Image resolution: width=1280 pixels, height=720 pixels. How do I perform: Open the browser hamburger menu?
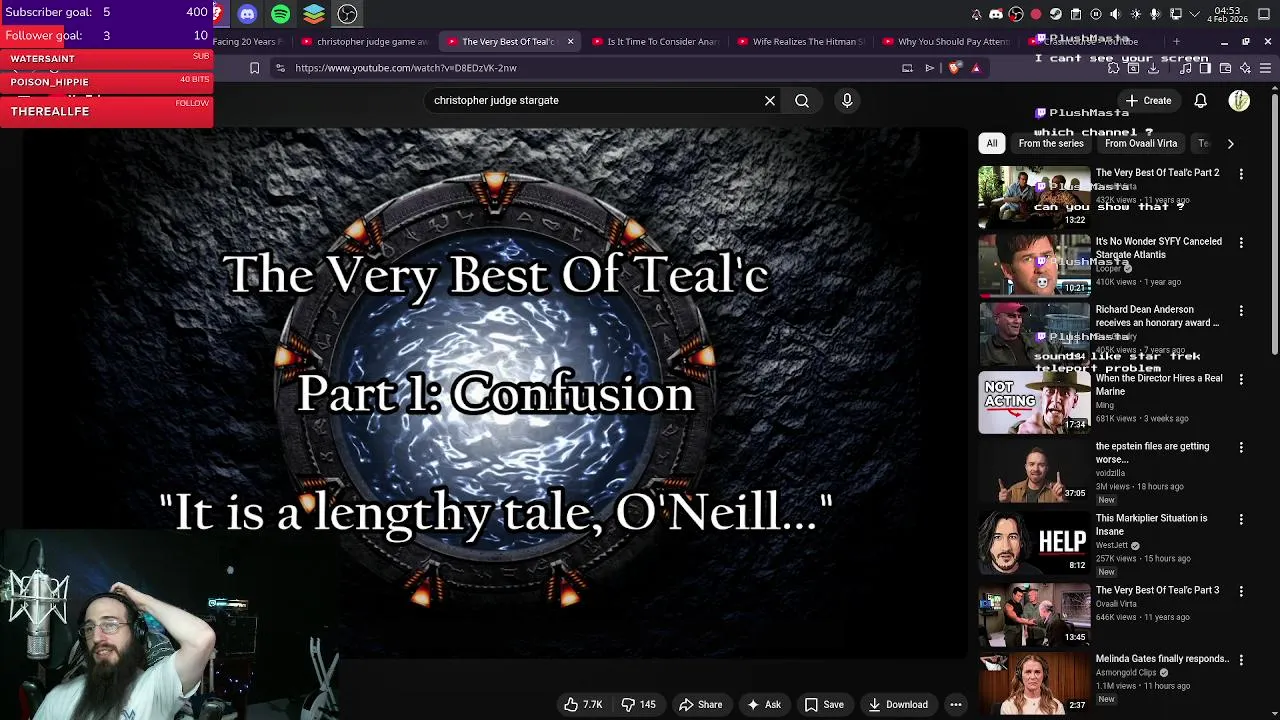click(x=1265, y=68)
